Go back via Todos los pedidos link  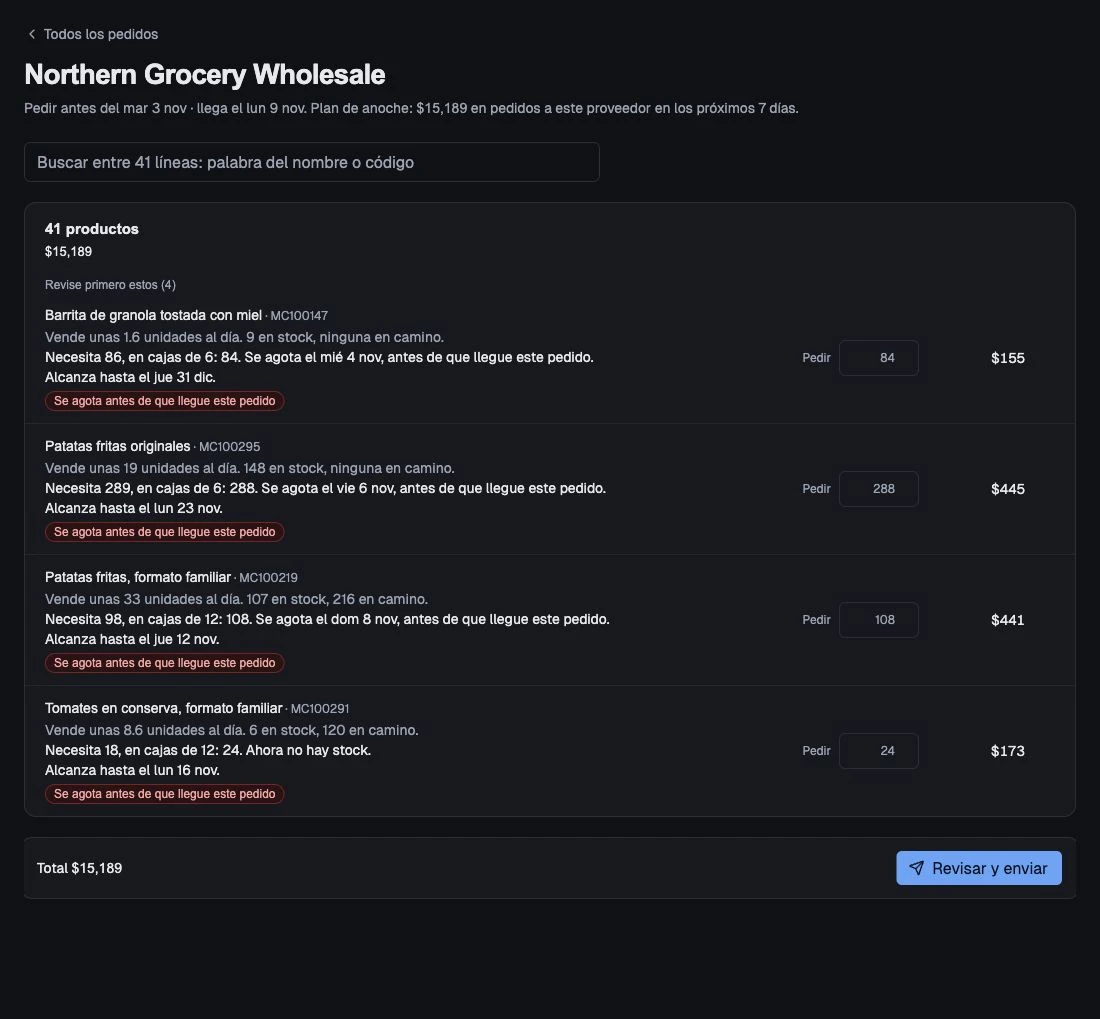(x=100, y=34)
